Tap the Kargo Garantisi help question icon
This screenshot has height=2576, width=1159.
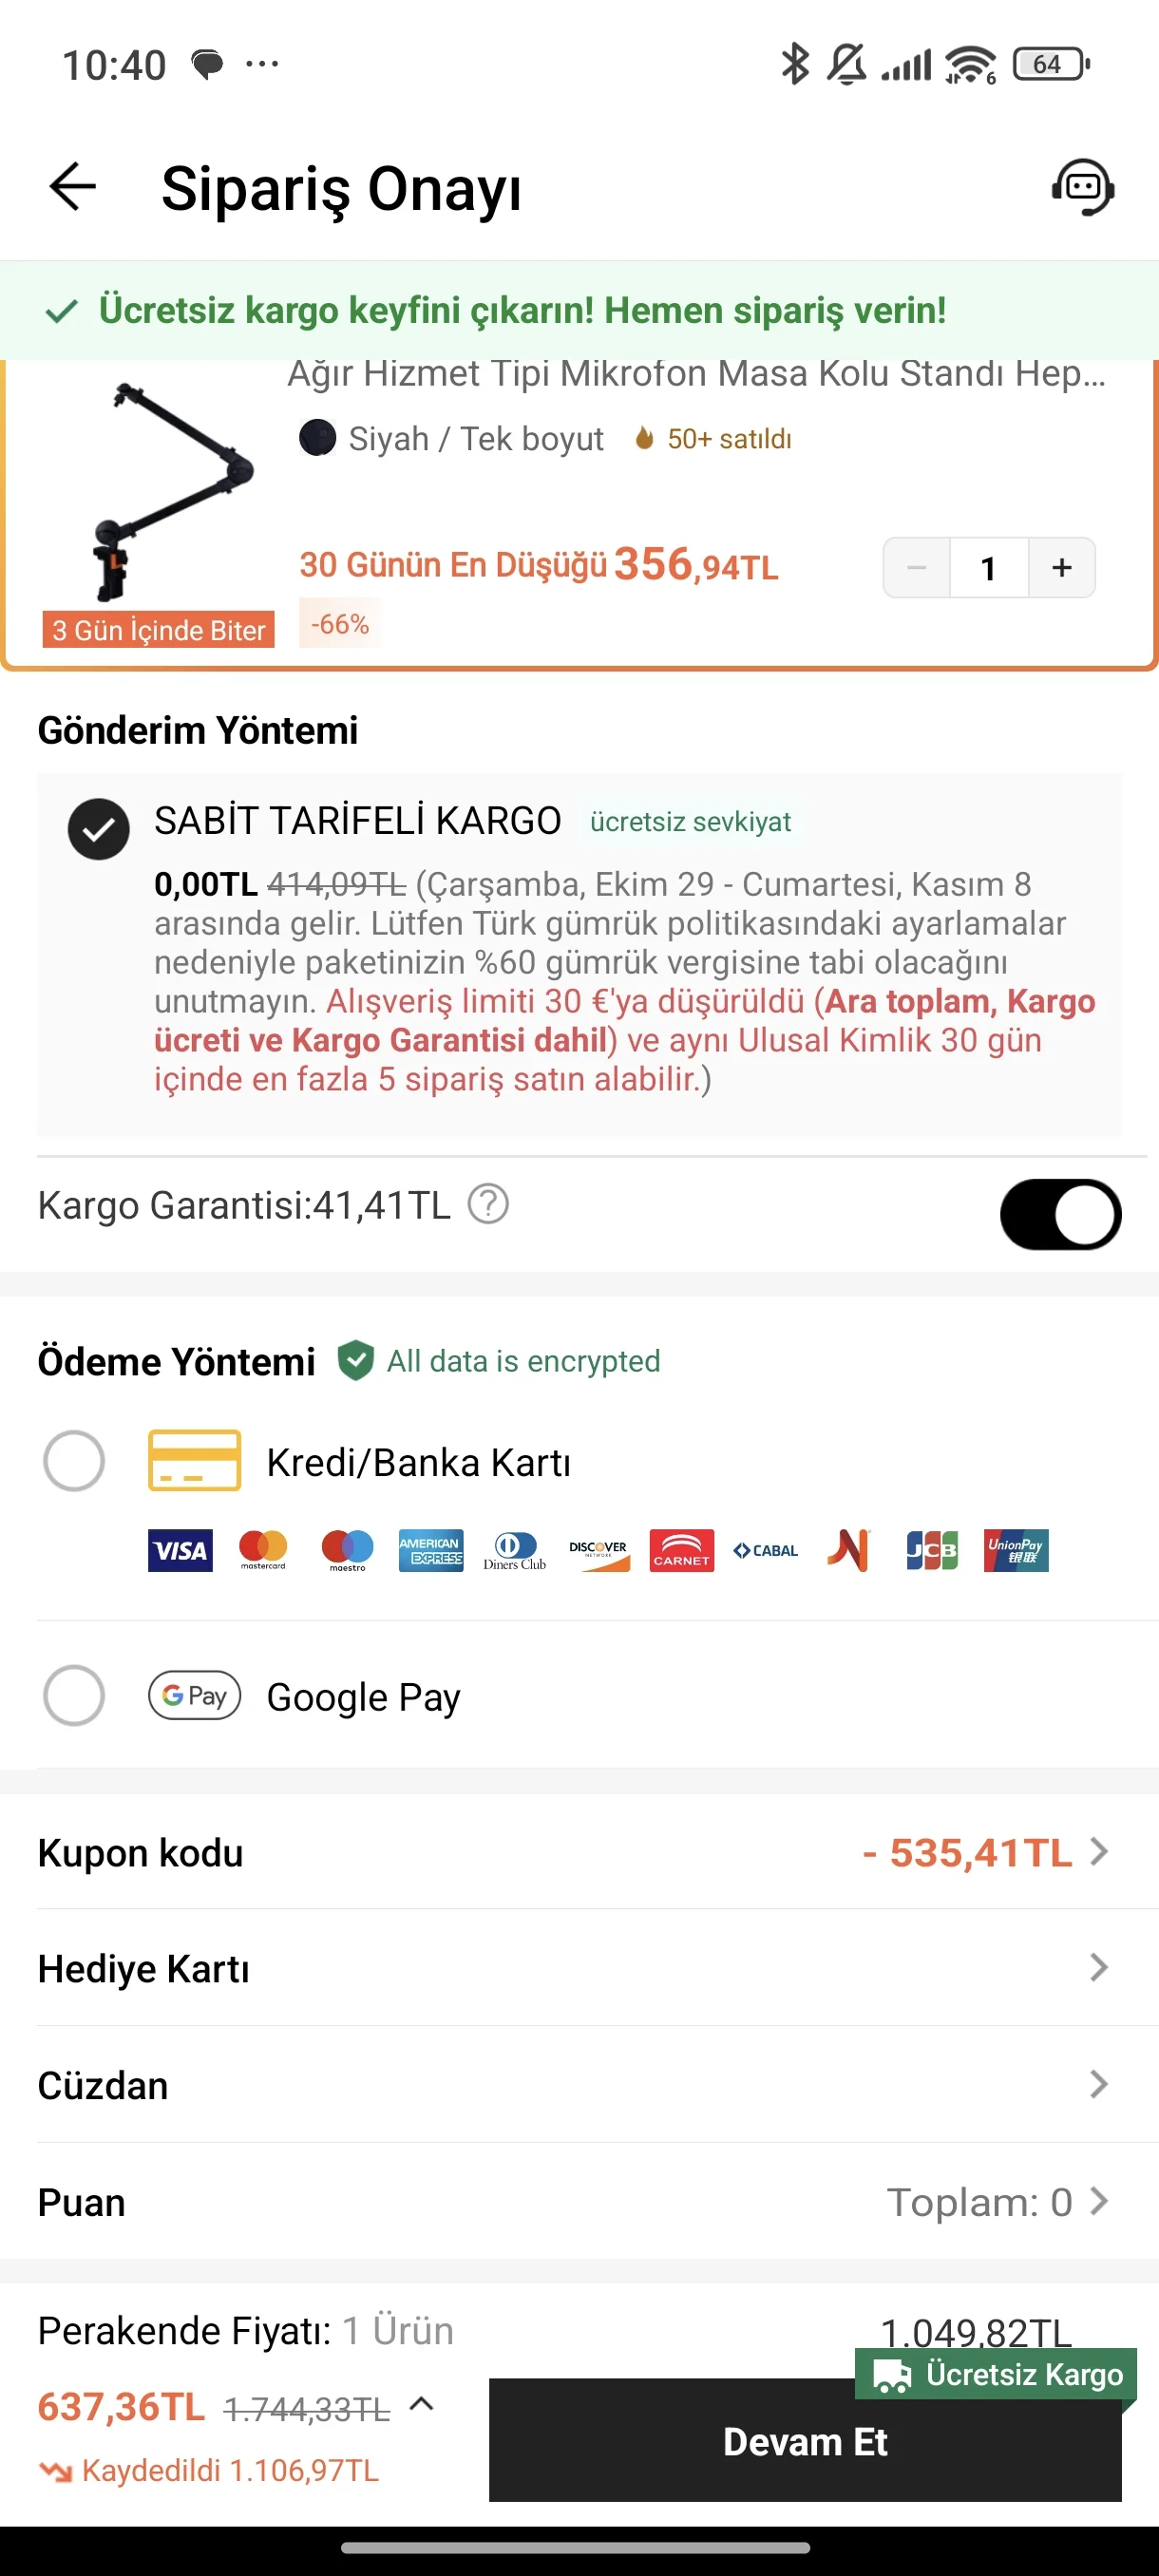click(x=488, y=1204)
